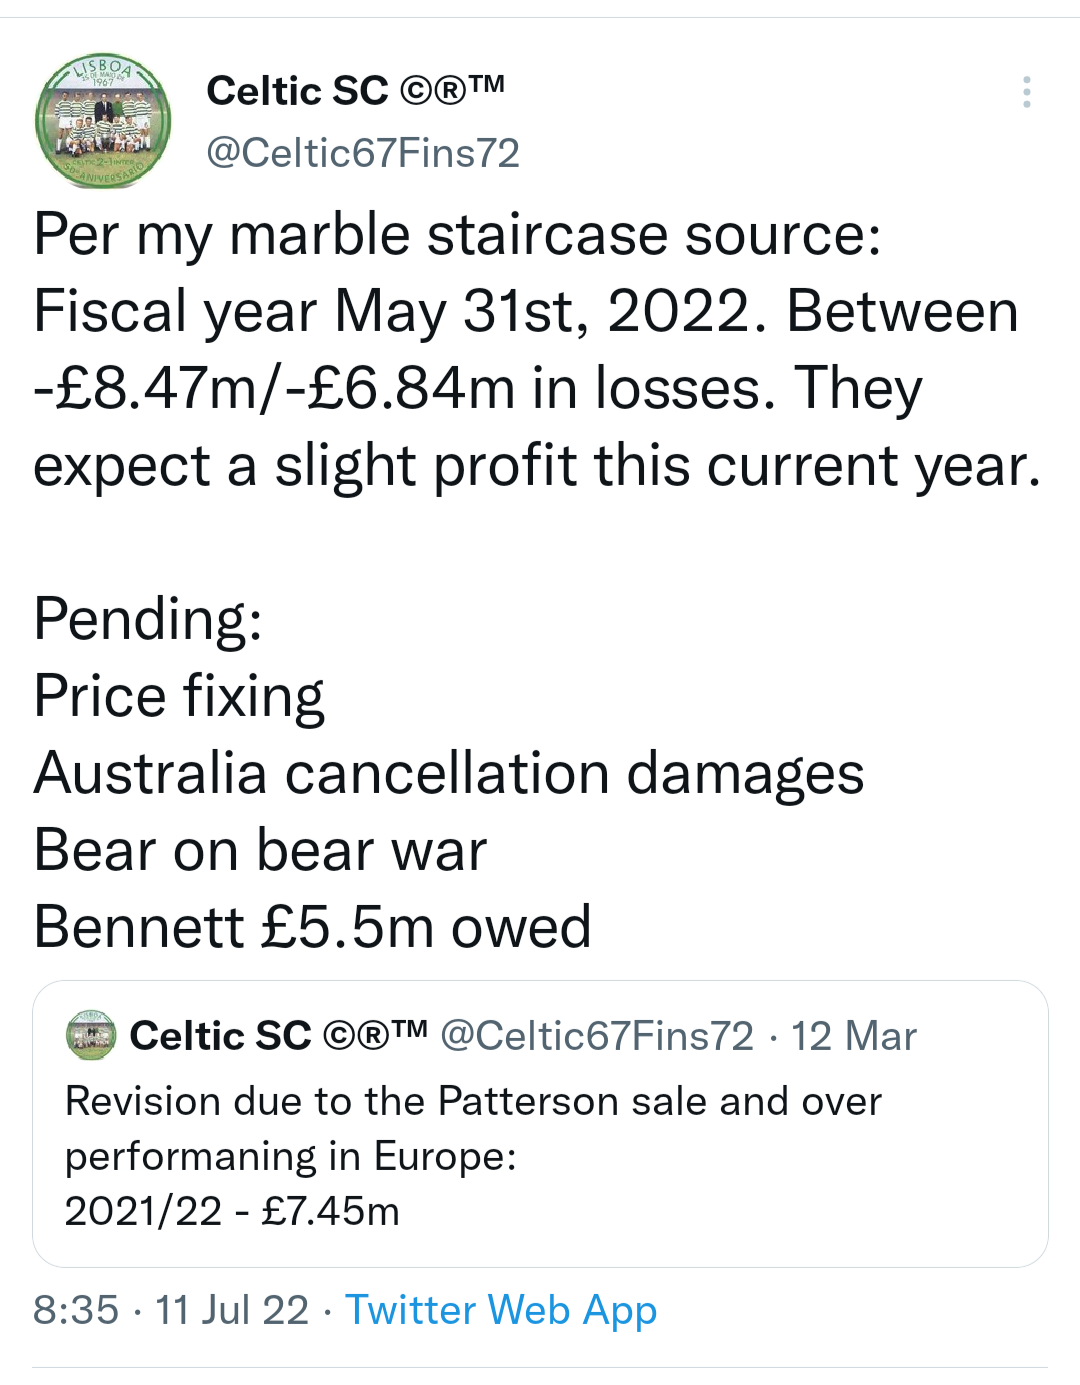The height and width of the screenshot is (1385, 1080).
Task: Click the 'Bennett £5.5m owed' line
Action: coord(312,927)
